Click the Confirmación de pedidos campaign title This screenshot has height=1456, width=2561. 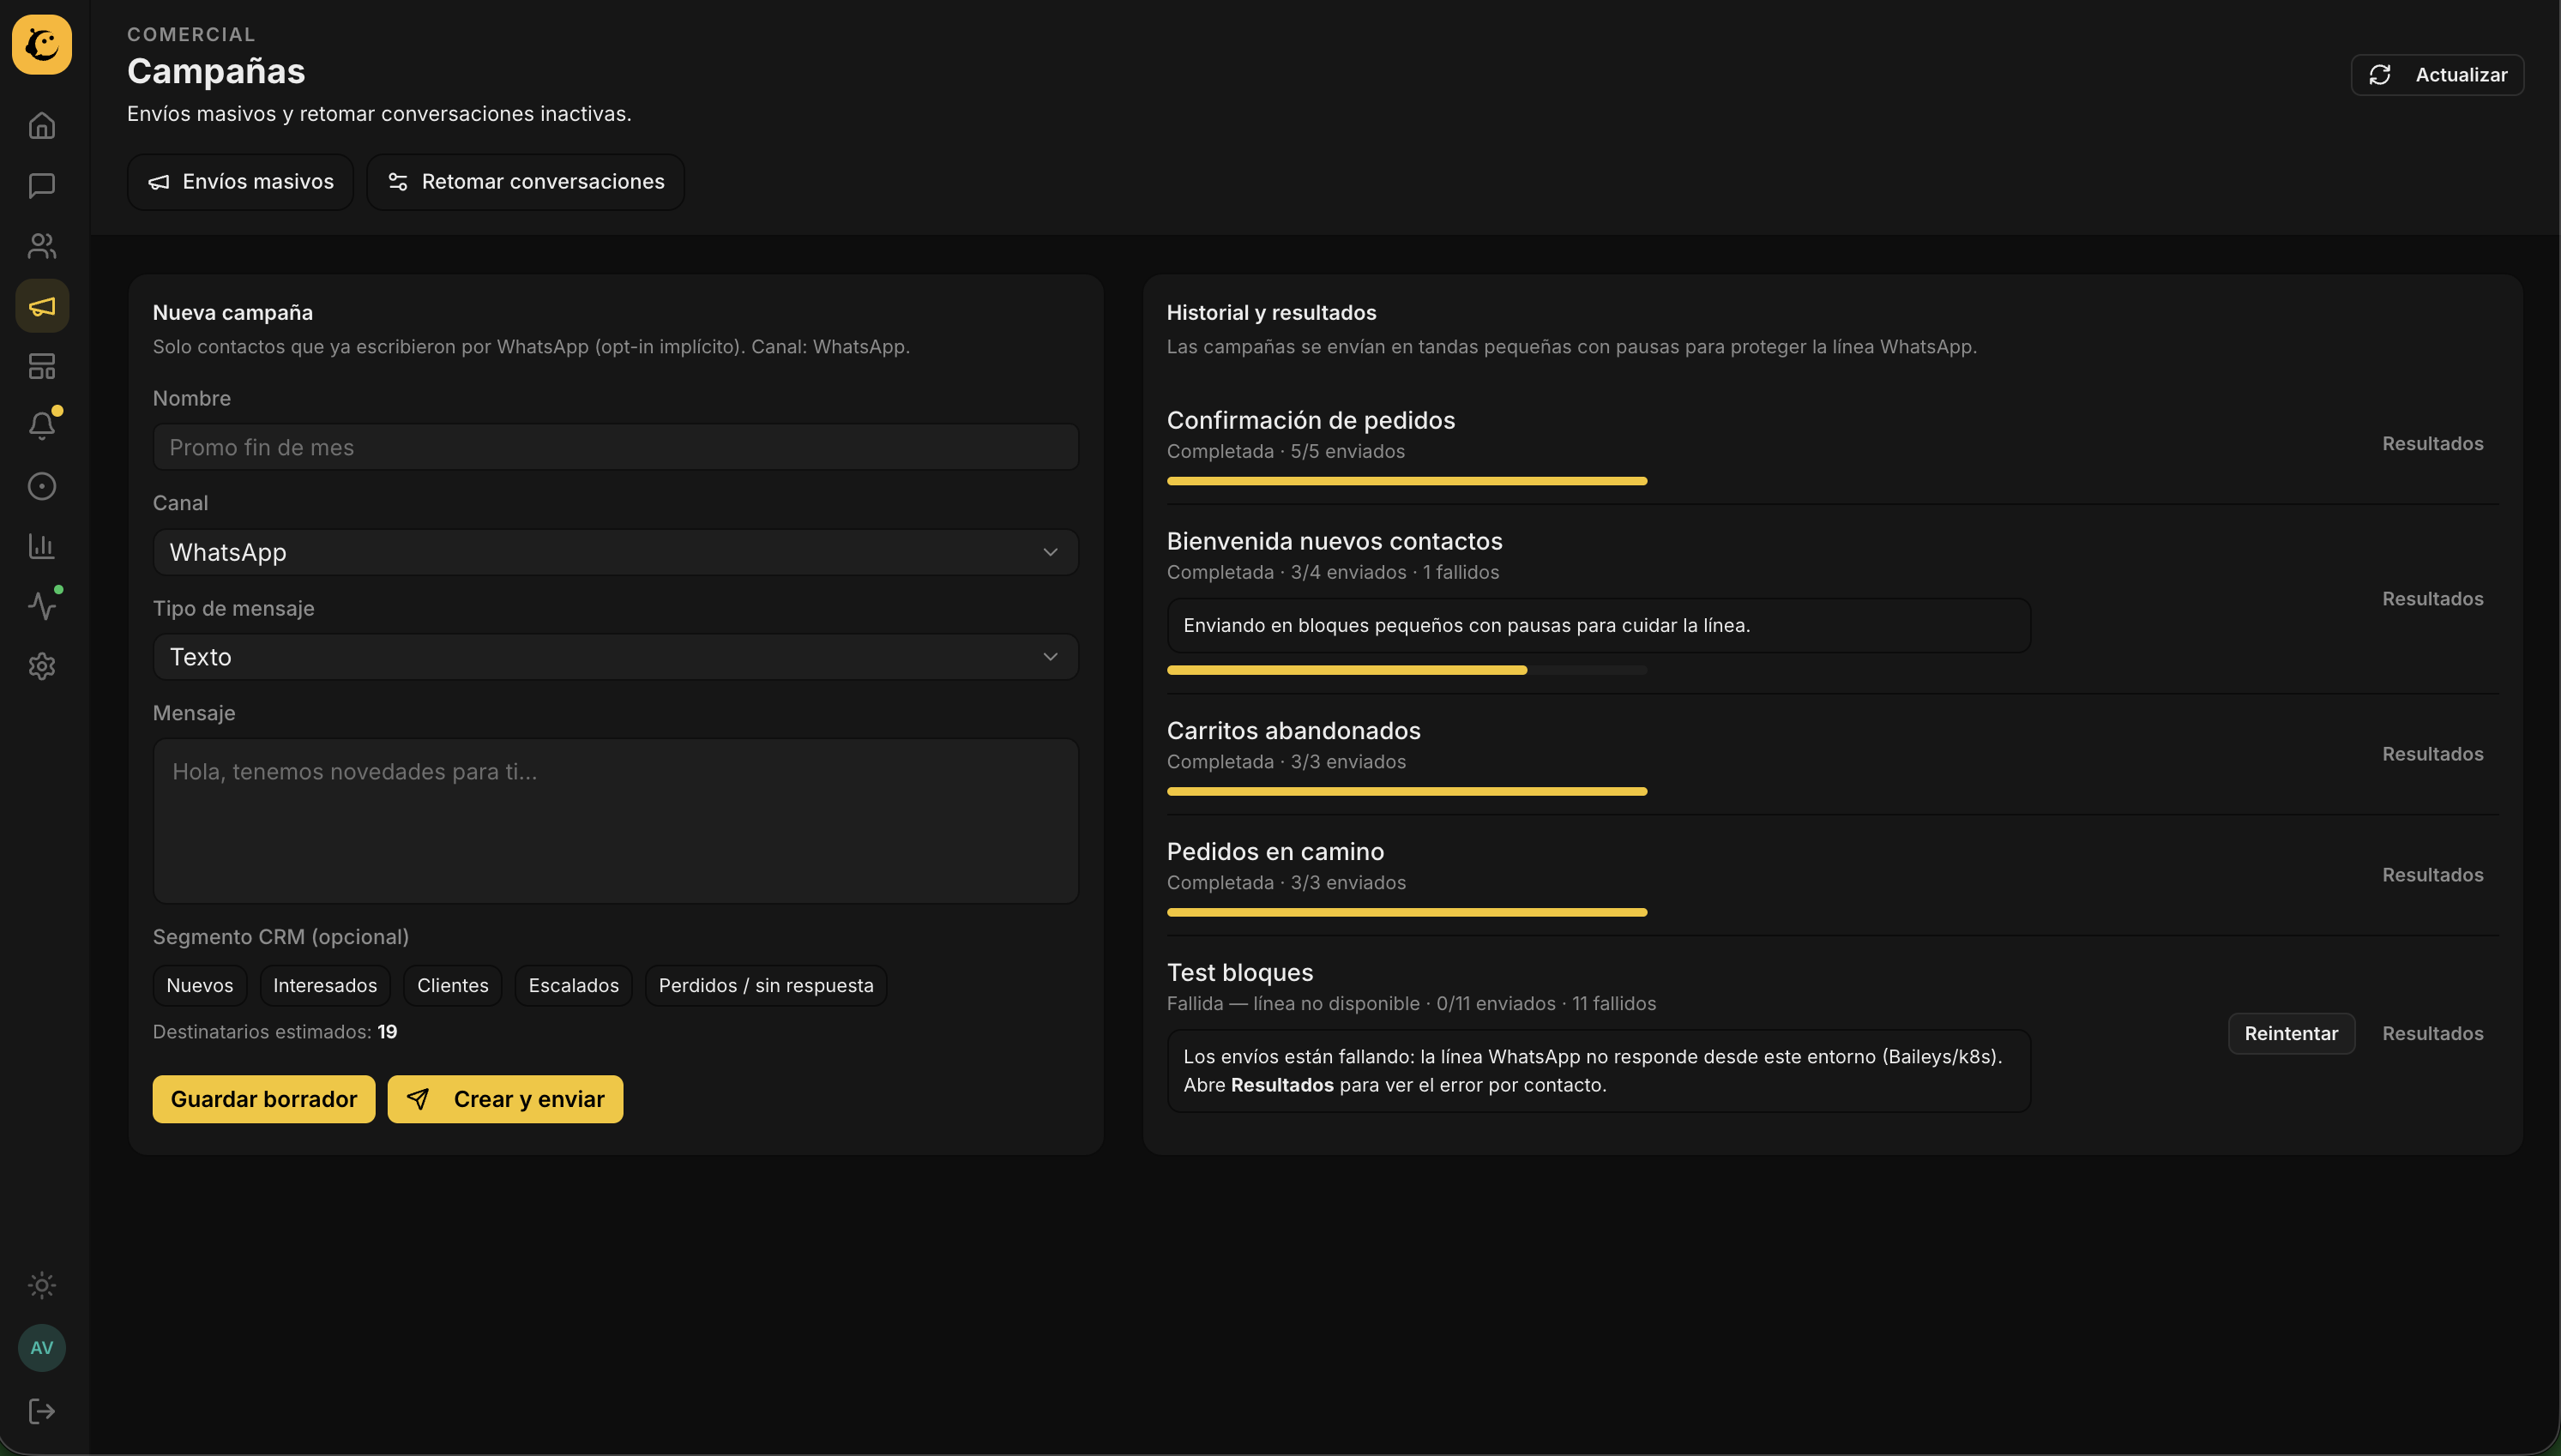click(1311, 420)
